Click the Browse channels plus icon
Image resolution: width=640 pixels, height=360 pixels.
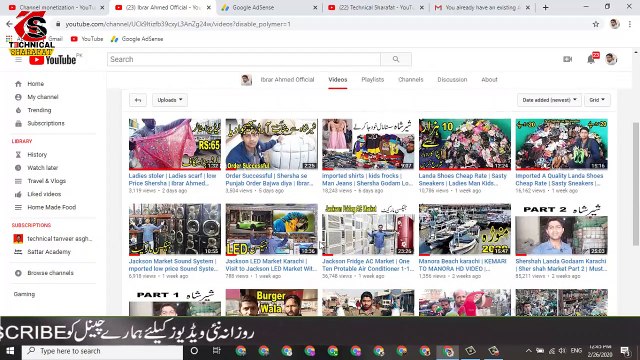click(18, 273)
